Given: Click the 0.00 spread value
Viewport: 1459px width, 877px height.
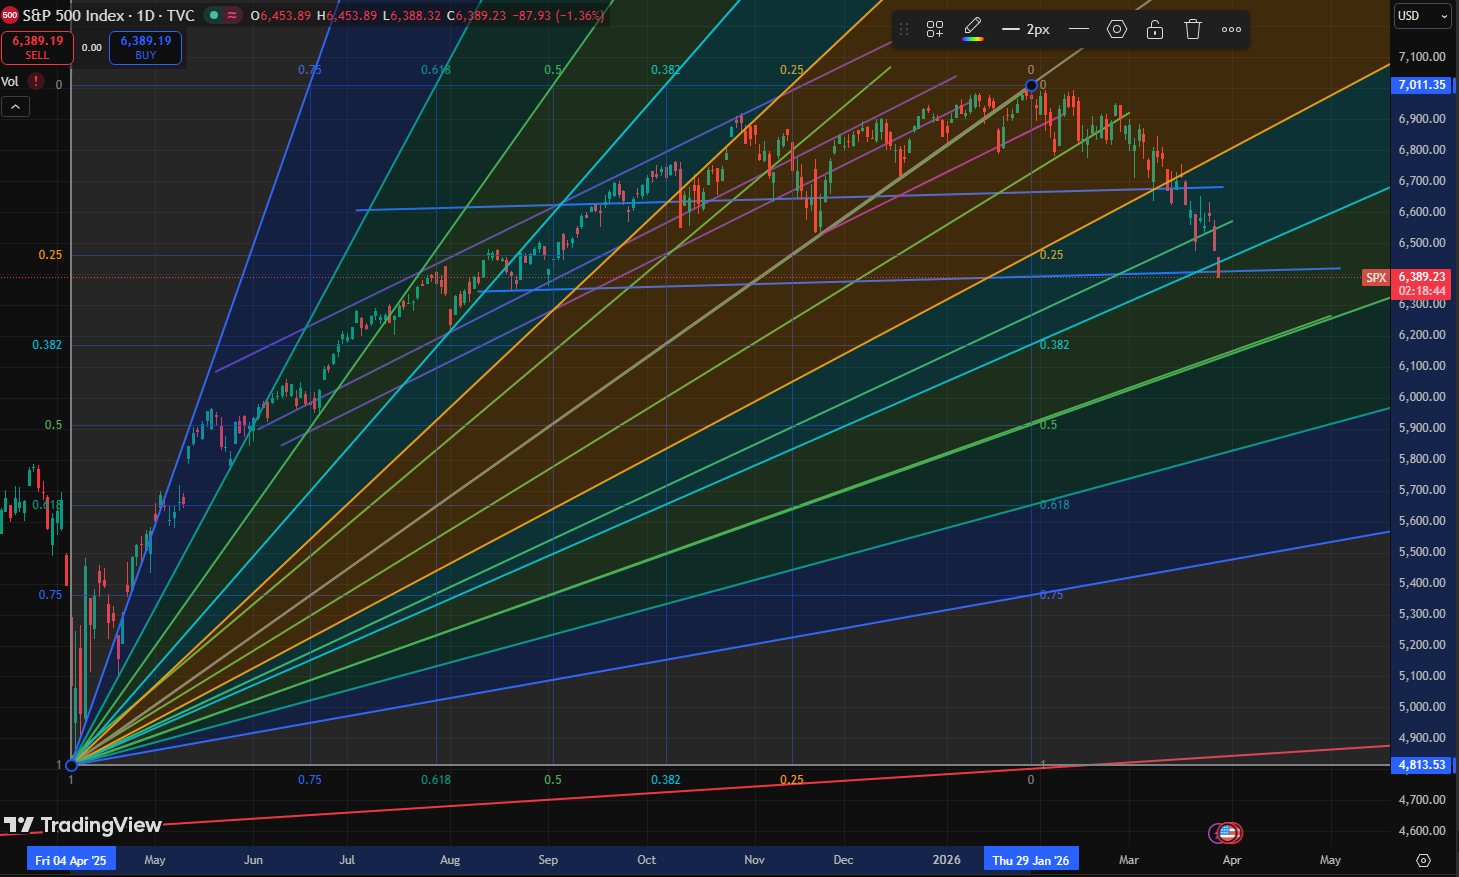Looking at the screenshot, I should click(x=92, y=47).
